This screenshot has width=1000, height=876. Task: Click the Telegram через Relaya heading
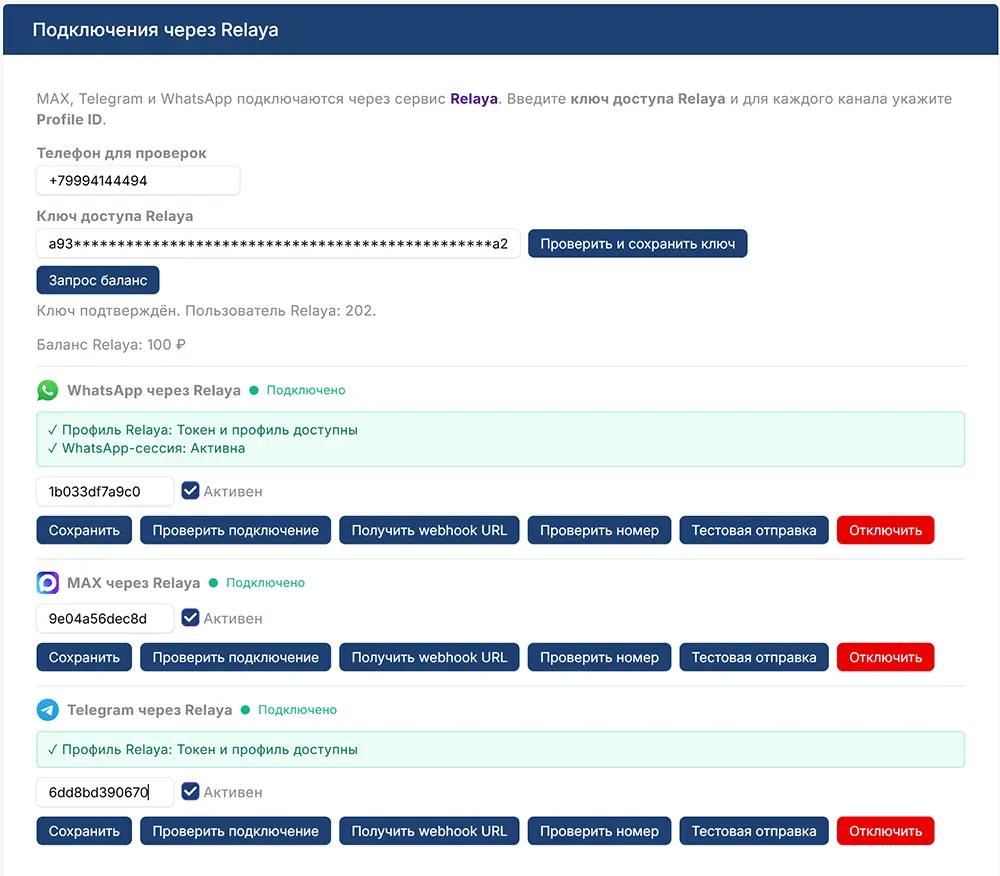tap(149, 710)
